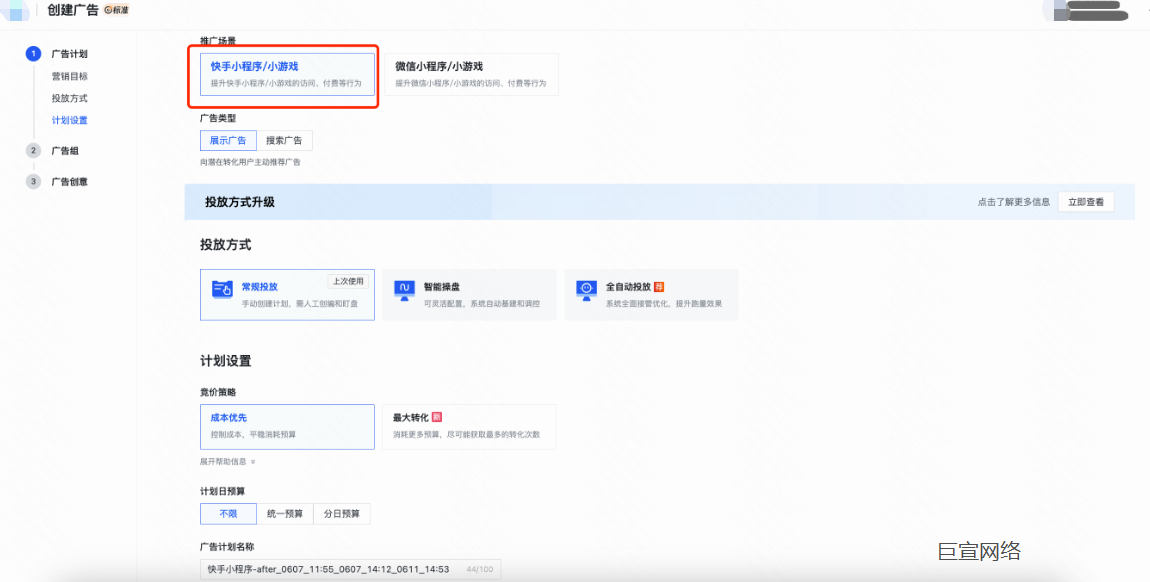
Task: Switch ad type to 搜索广告
Action: tap(287, 140)
